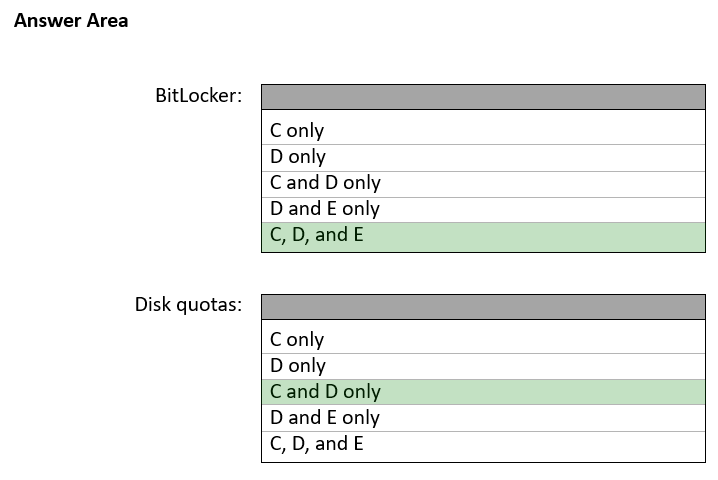Open the Disk quotas dropdown gray header
The height and width of the screenshot is (480, 718).
pyautogui.click(x=483, y=306)
